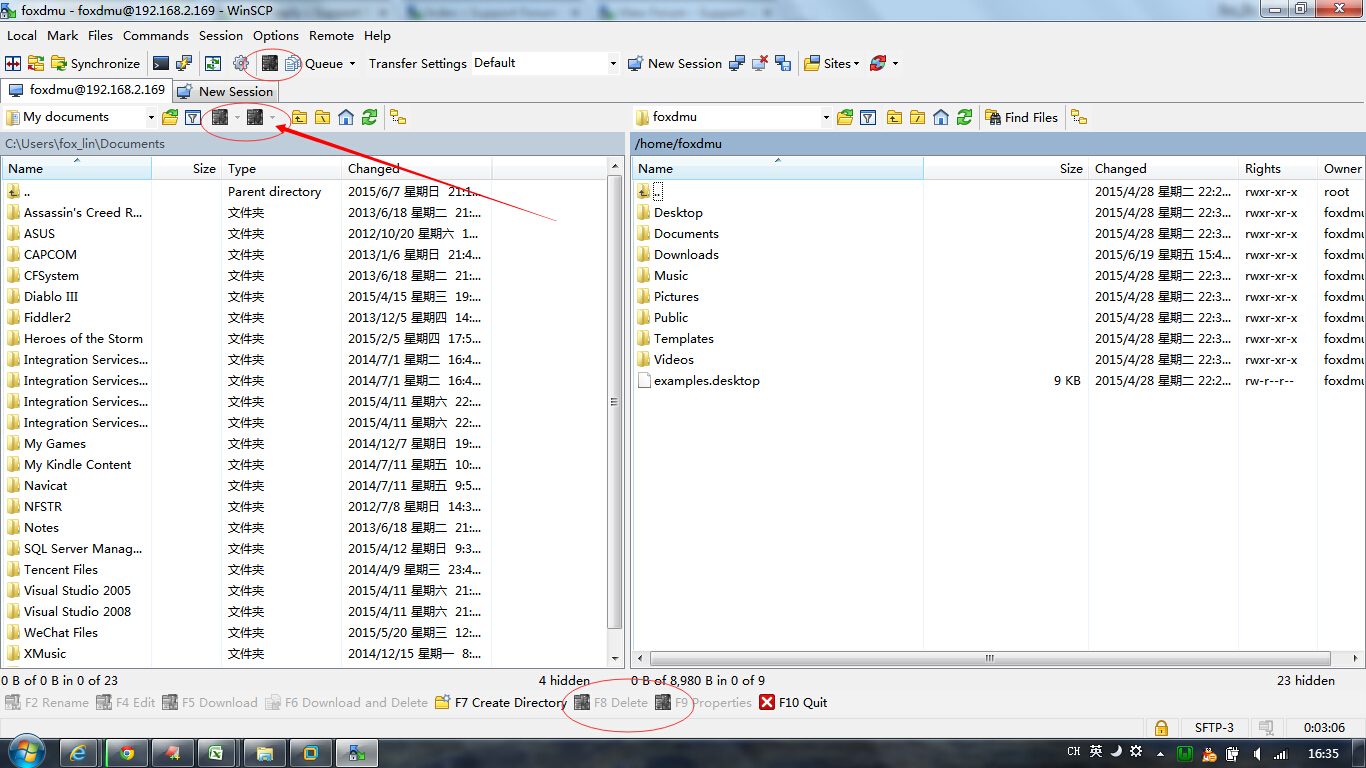Click F7 Create Directory button
This screenshot has height=768, width=1366.
pos(501,702)
